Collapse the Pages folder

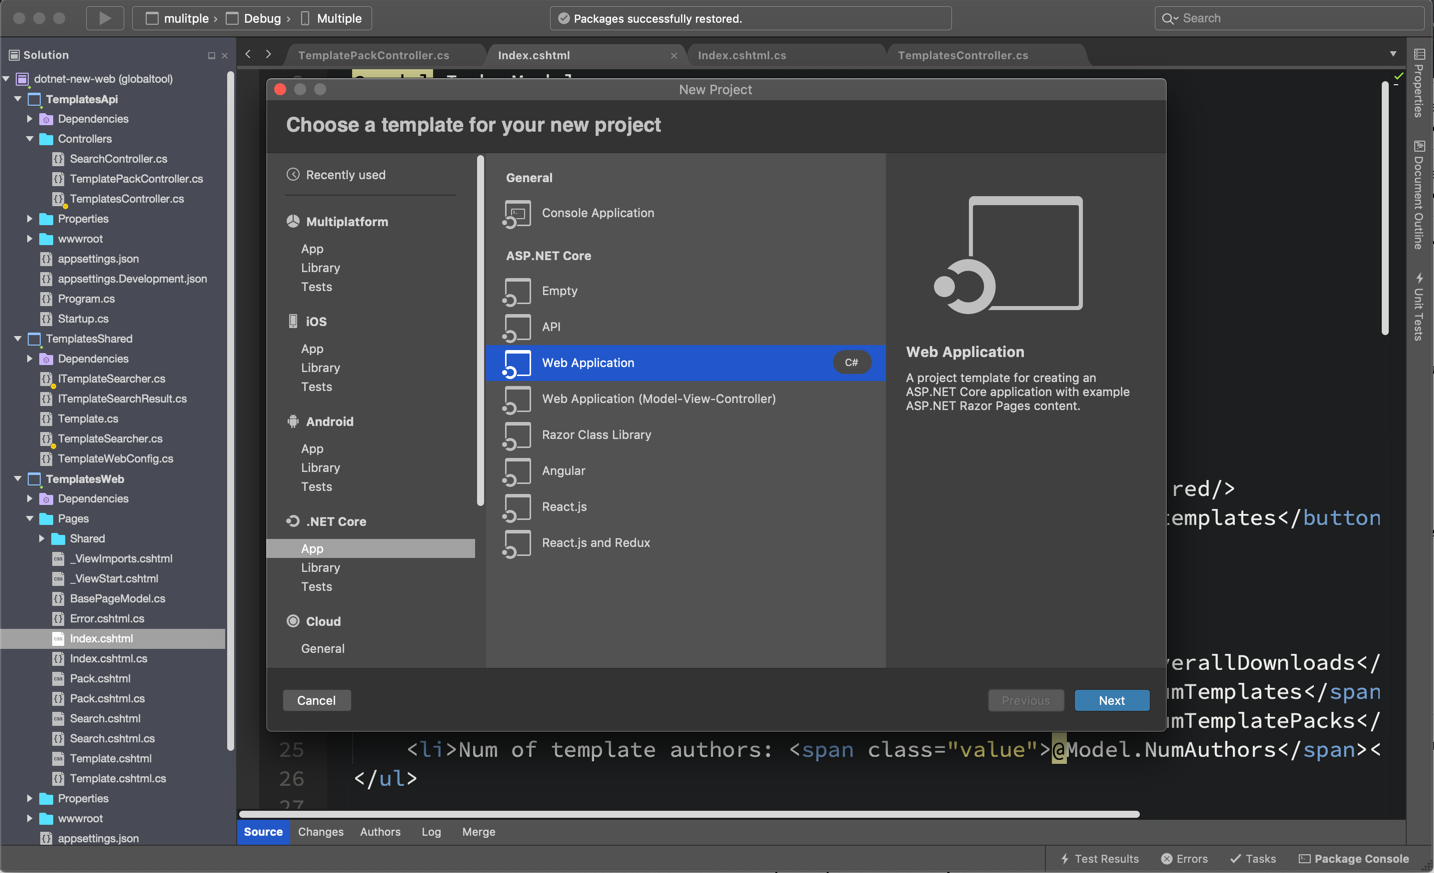[30, 519]
